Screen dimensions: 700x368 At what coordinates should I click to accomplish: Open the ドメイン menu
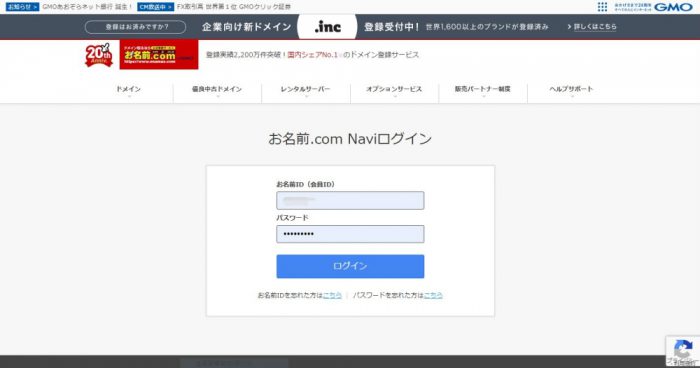tap(129, 89)
